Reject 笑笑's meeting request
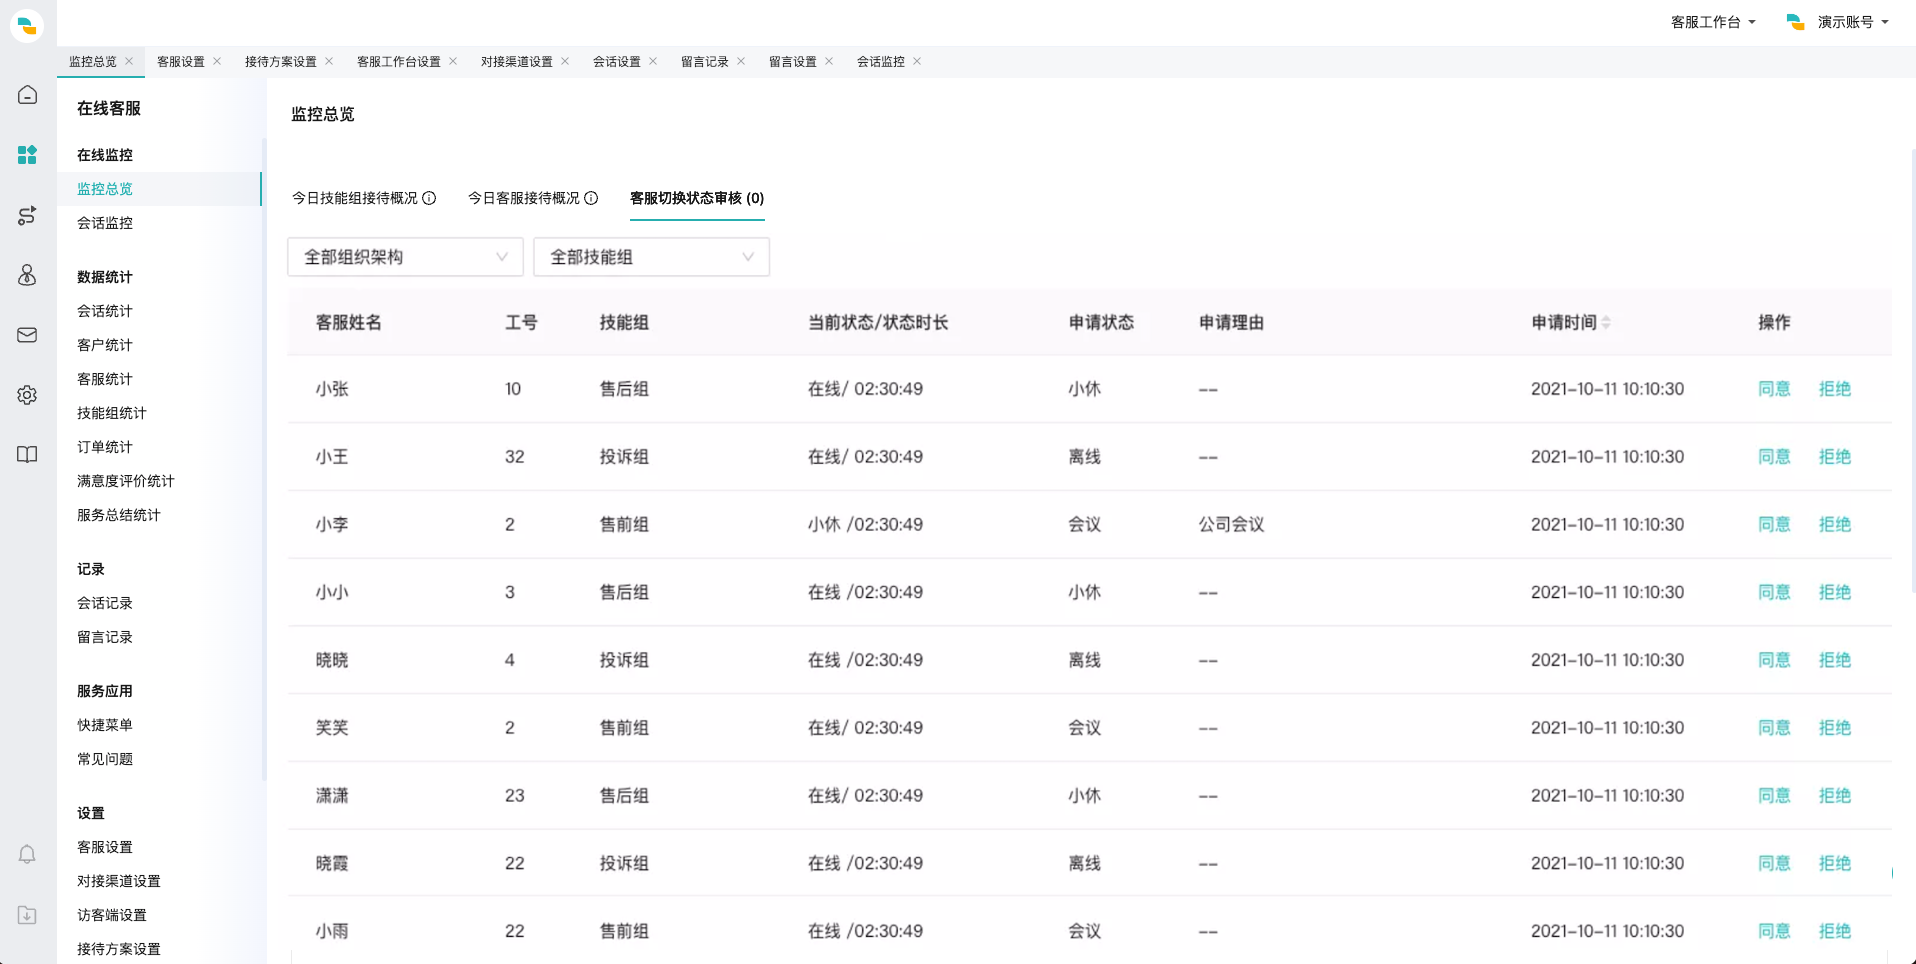Image resolution: width=1916 pixels, height=964 pixels. (1834, 728)
